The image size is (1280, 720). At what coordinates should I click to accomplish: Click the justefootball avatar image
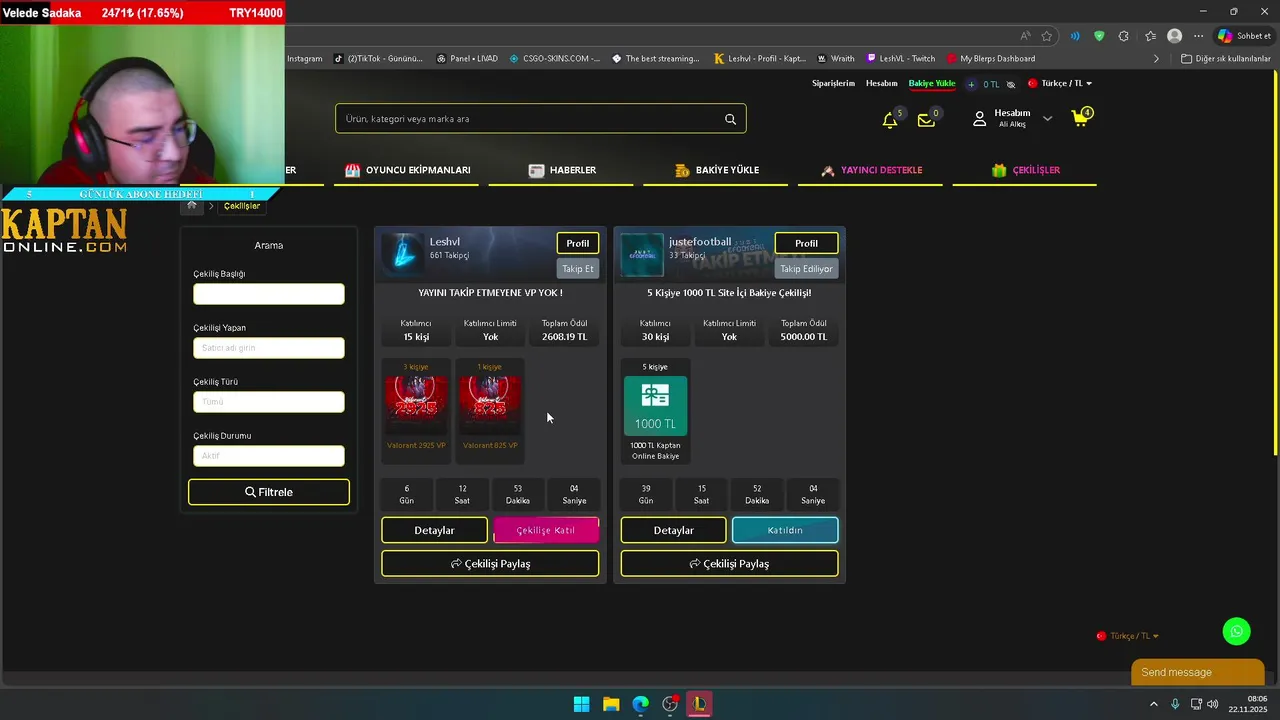coord(642,254)
